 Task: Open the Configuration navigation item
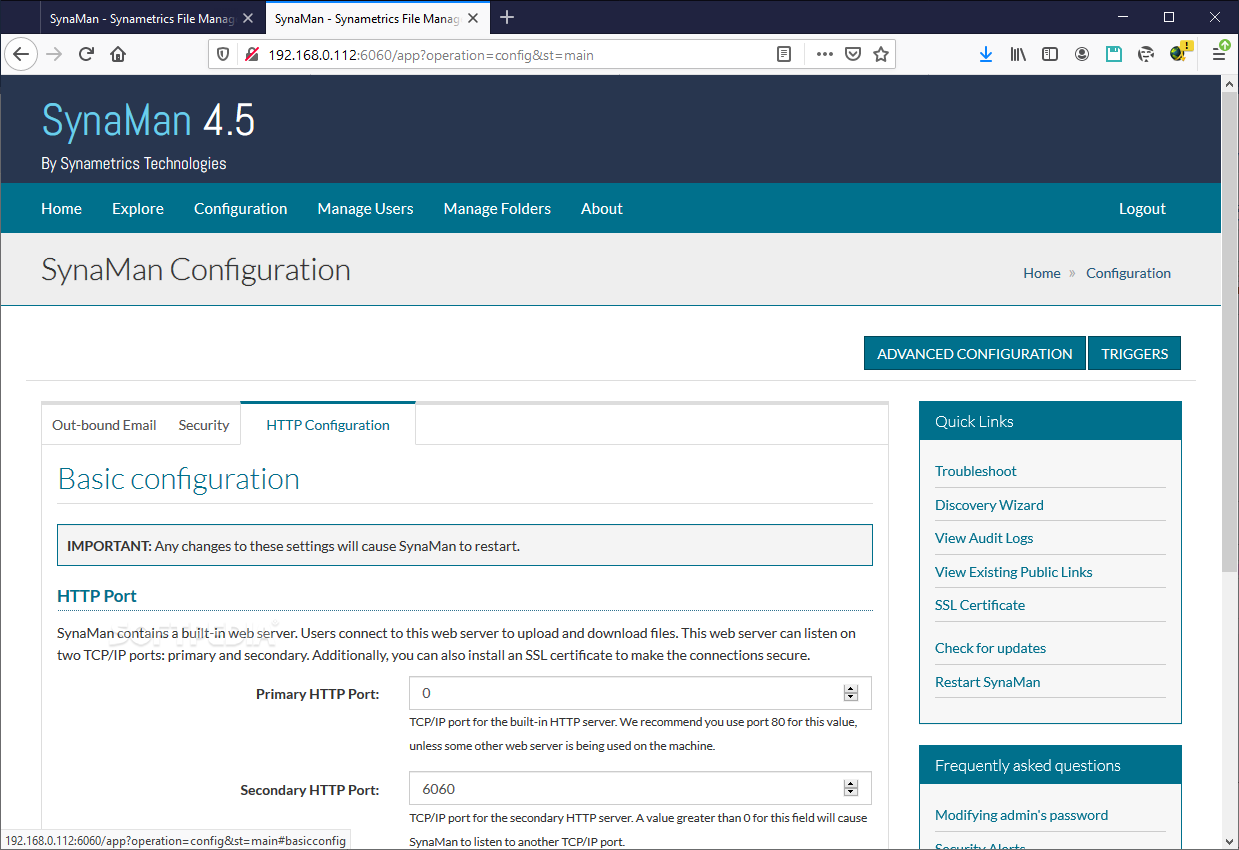[x=240, y=208]
